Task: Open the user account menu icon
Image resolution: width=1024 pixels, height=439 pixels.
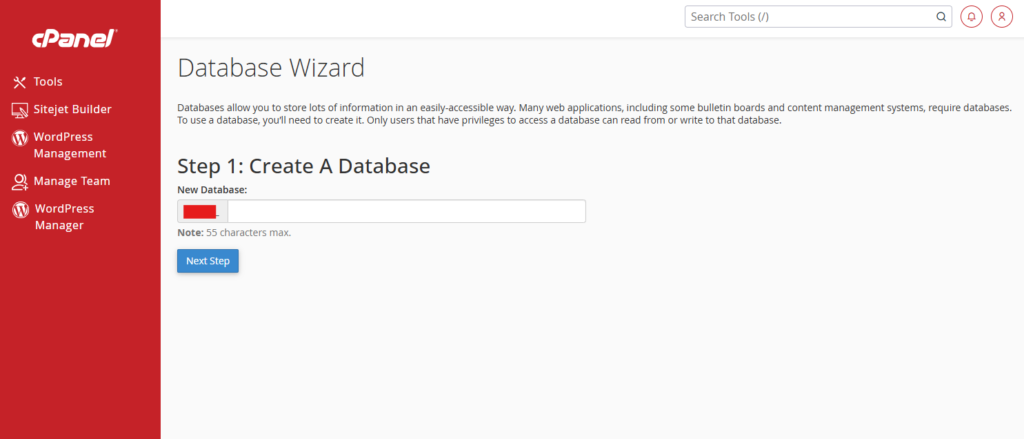Action: (1001, 17)
